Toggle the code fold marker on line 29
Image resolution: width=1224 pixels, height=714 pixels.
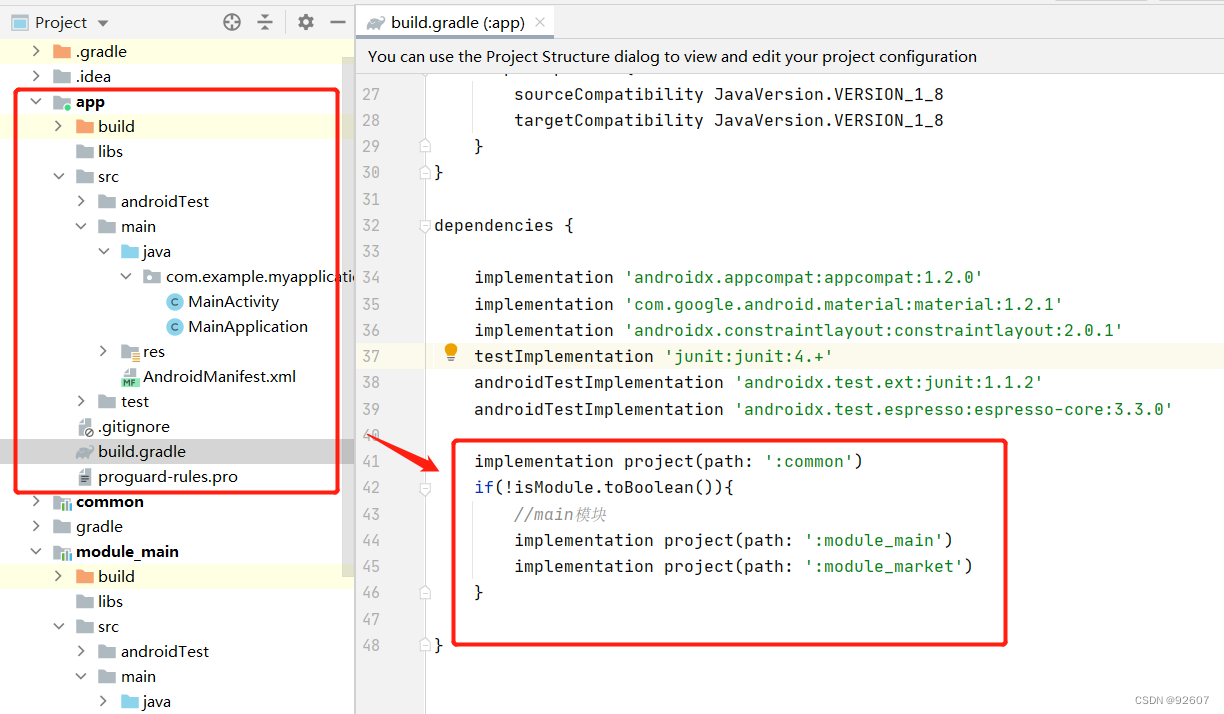coord(425,146)
